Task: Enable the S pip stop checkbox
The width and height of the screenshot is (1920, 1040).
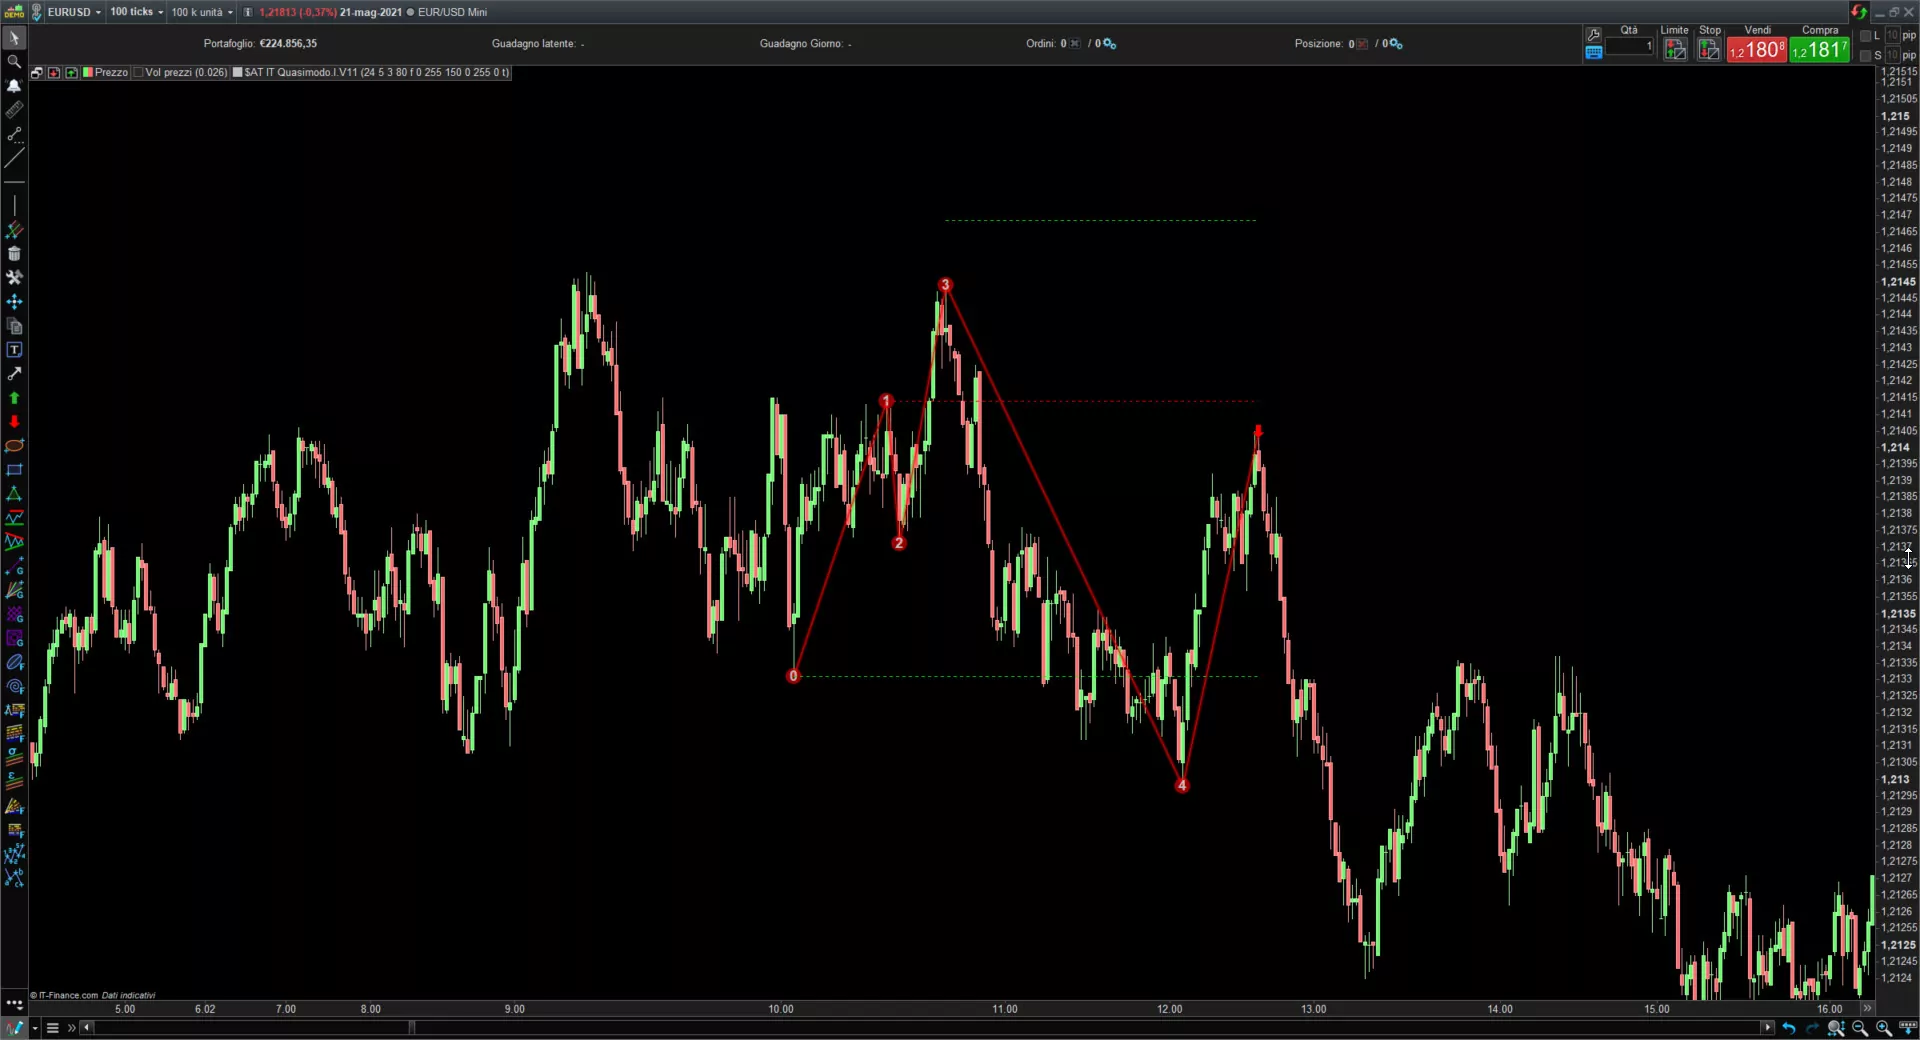Action: [x=1865, y=56]
